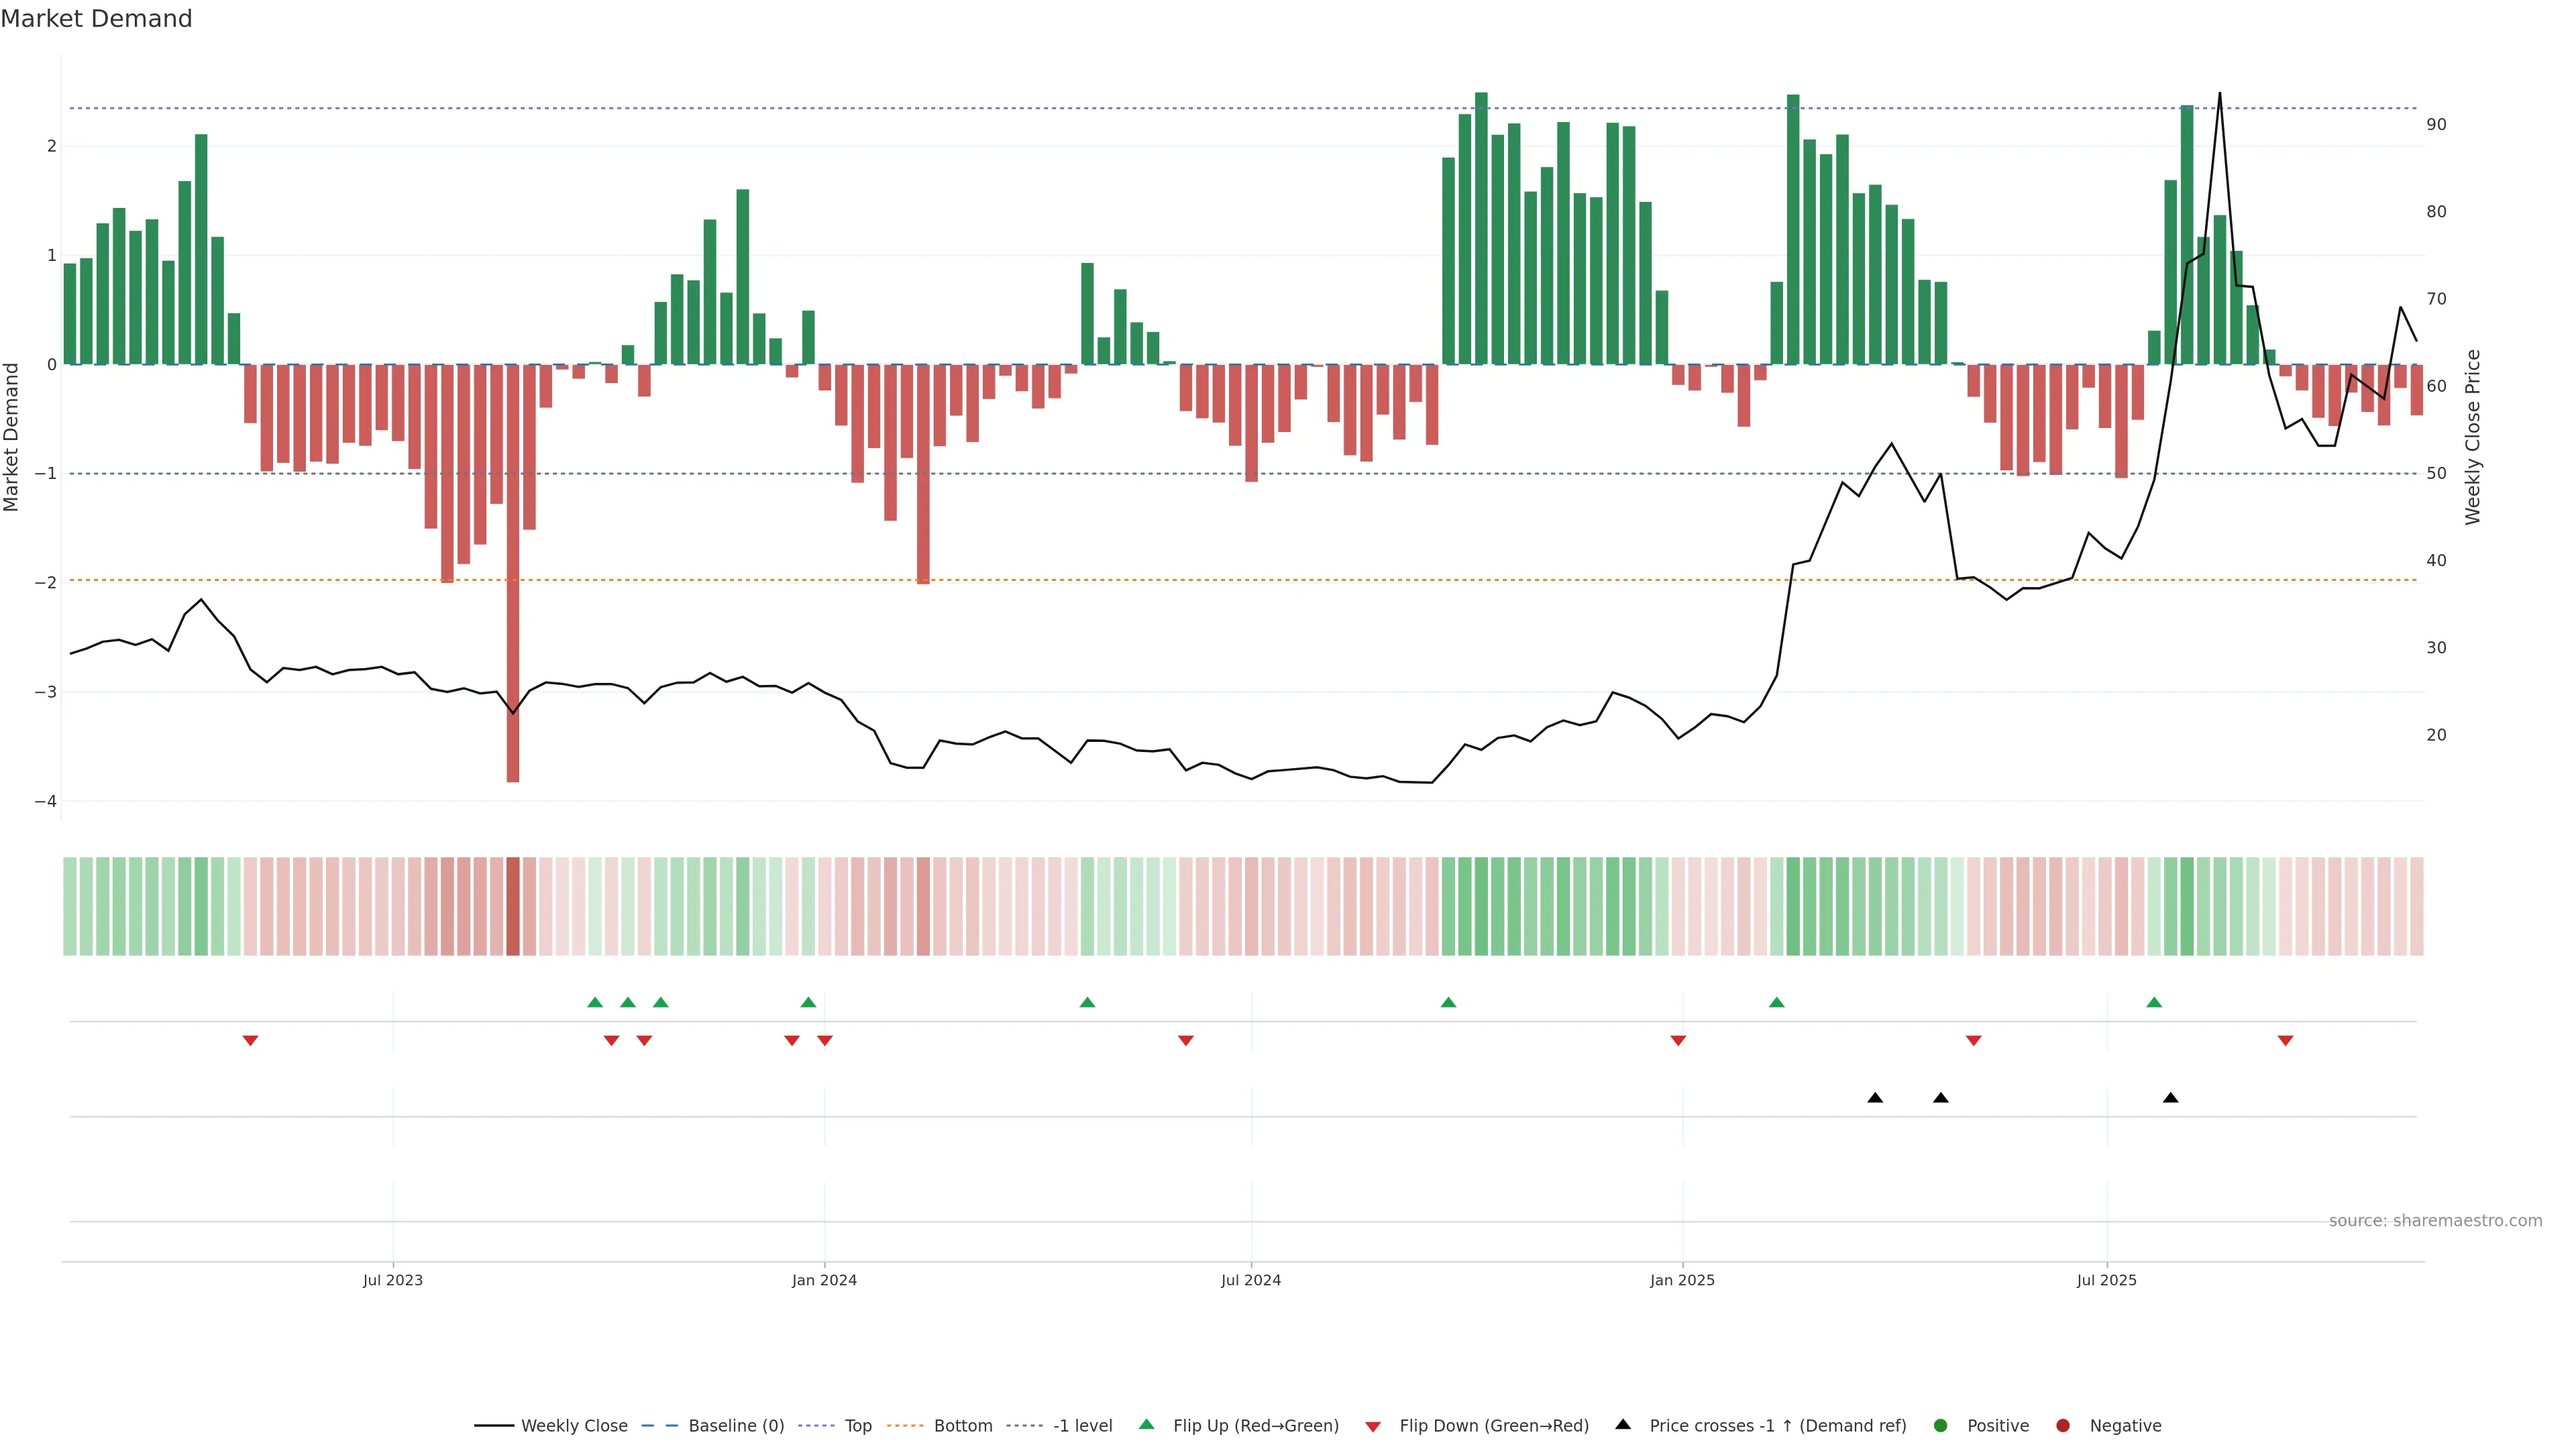Image resolution: width=2576 pixels, height=1449 pixels.
Task: Click the green Positive legend circle icon
Action: pos(1941,1425)
